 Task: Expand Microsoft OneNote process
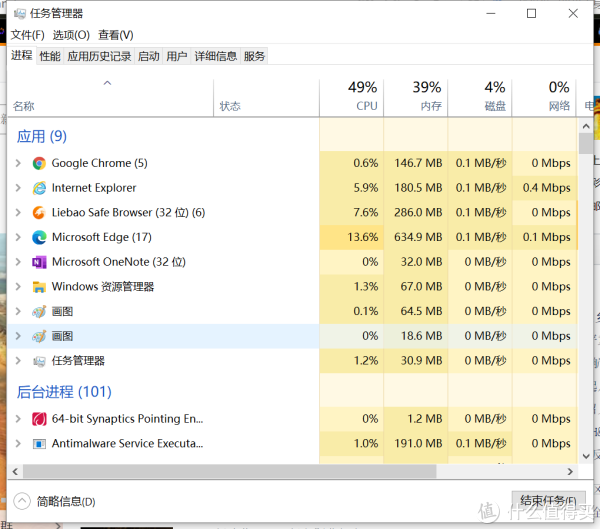18,262
